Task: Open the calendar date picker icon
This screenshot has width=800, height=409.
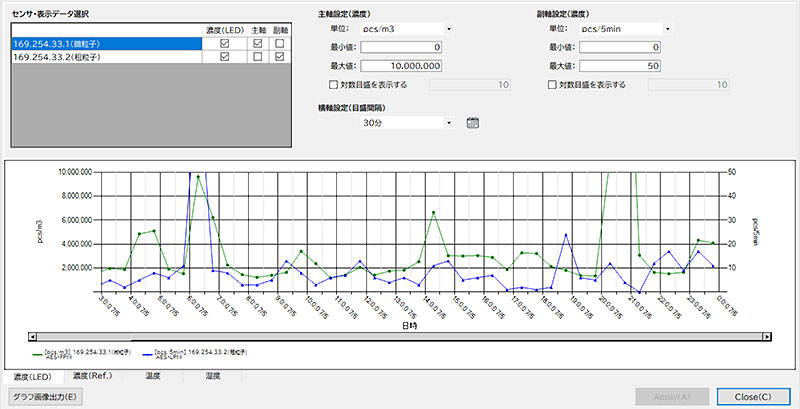Action: [x=474, y=123]
